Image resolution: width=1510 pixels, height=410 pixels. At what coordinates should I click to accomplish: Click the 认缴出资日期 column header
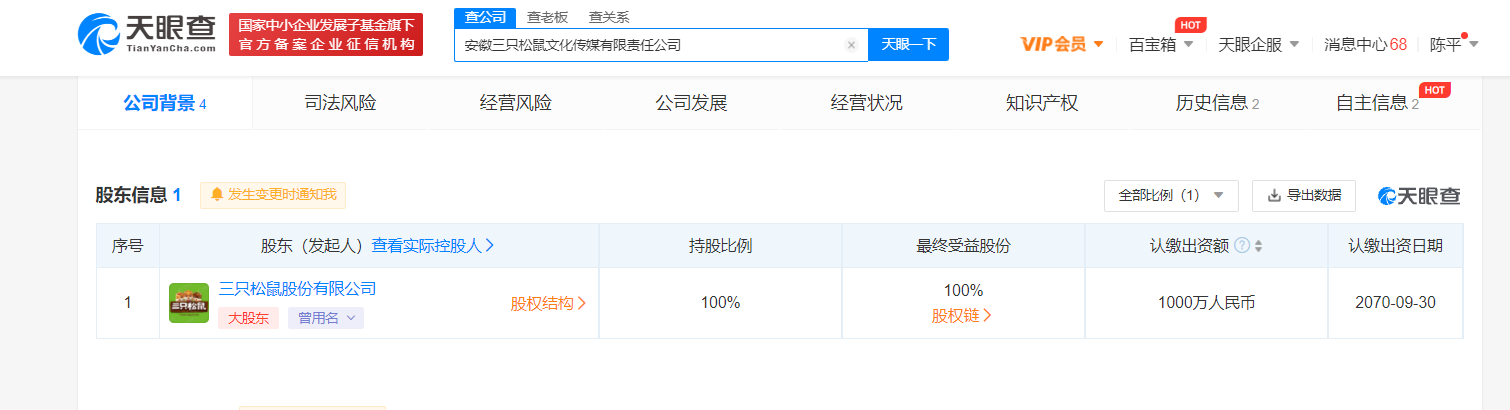click(1395, 246)
